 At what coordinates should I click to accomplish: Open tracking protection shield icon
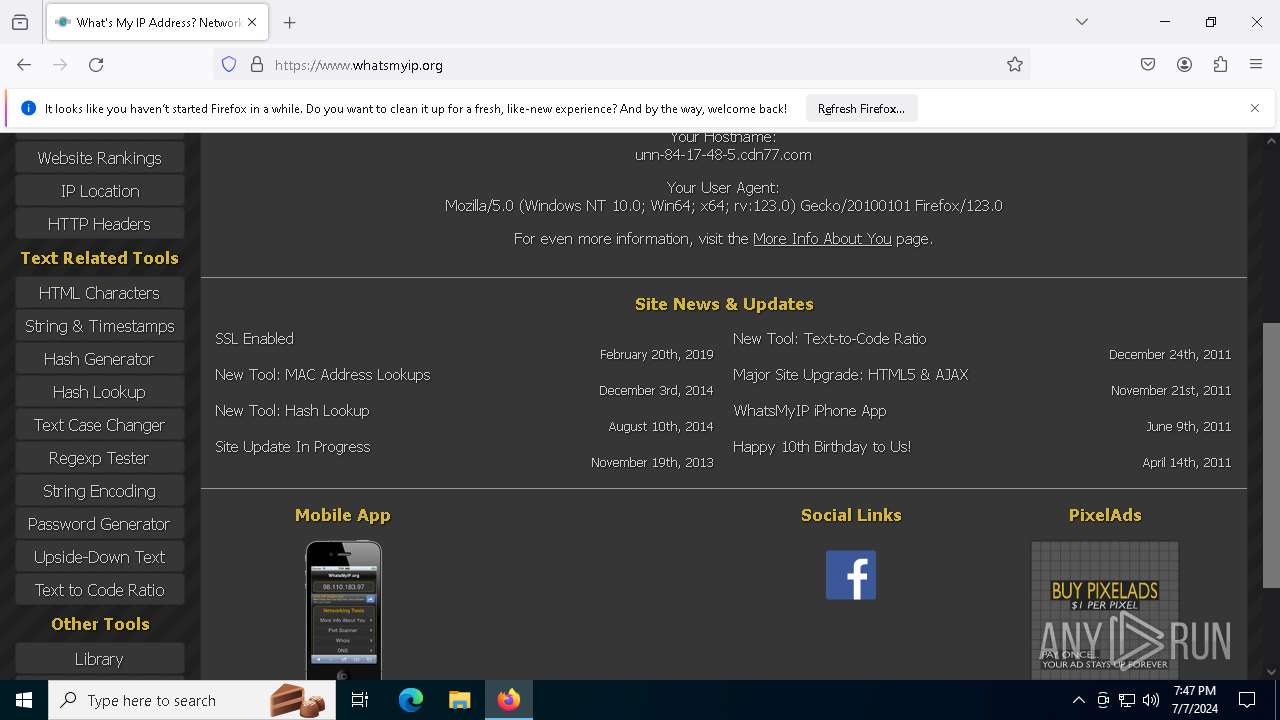point(229,65)
